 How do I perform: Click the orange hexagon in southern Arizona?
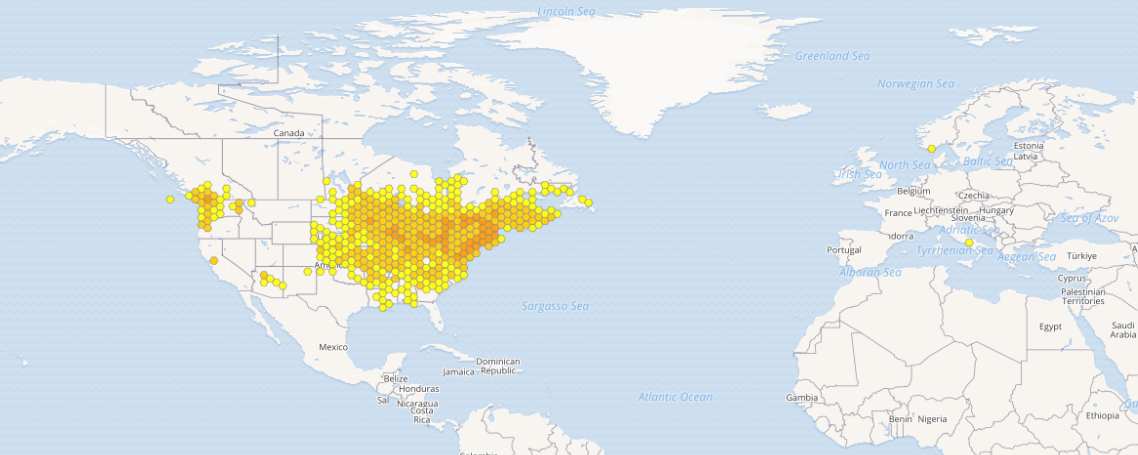tap(264, 275)
